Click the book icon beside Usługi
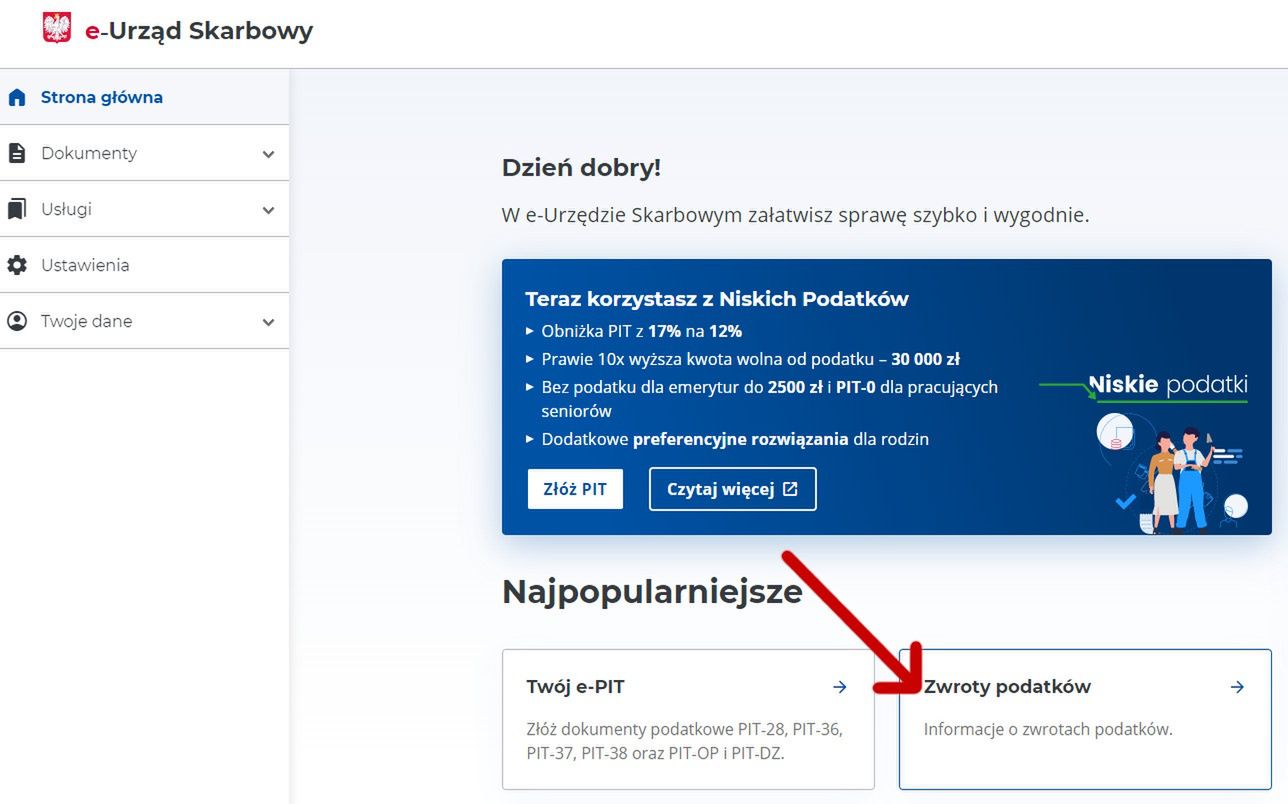The height and width of the screenshot is (804, 1288). point(15,209)
